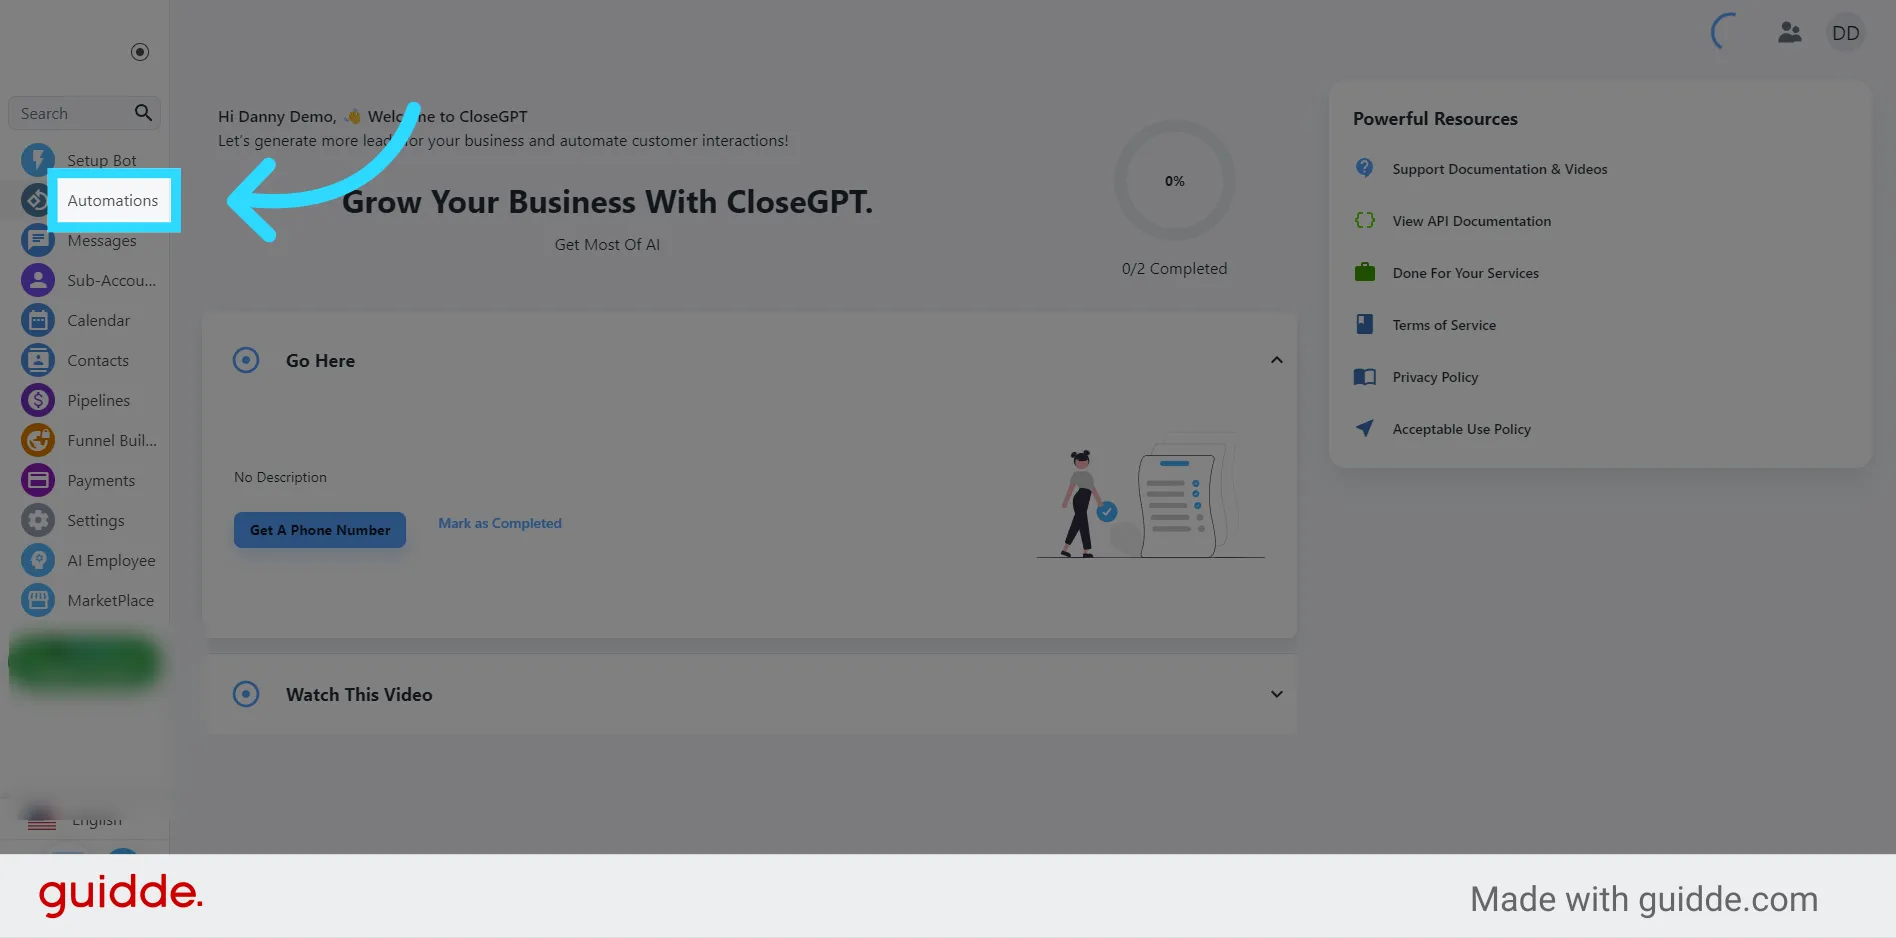
Task: Open Support Documentation & Videos link
Action: click(x=1500, y=169)
